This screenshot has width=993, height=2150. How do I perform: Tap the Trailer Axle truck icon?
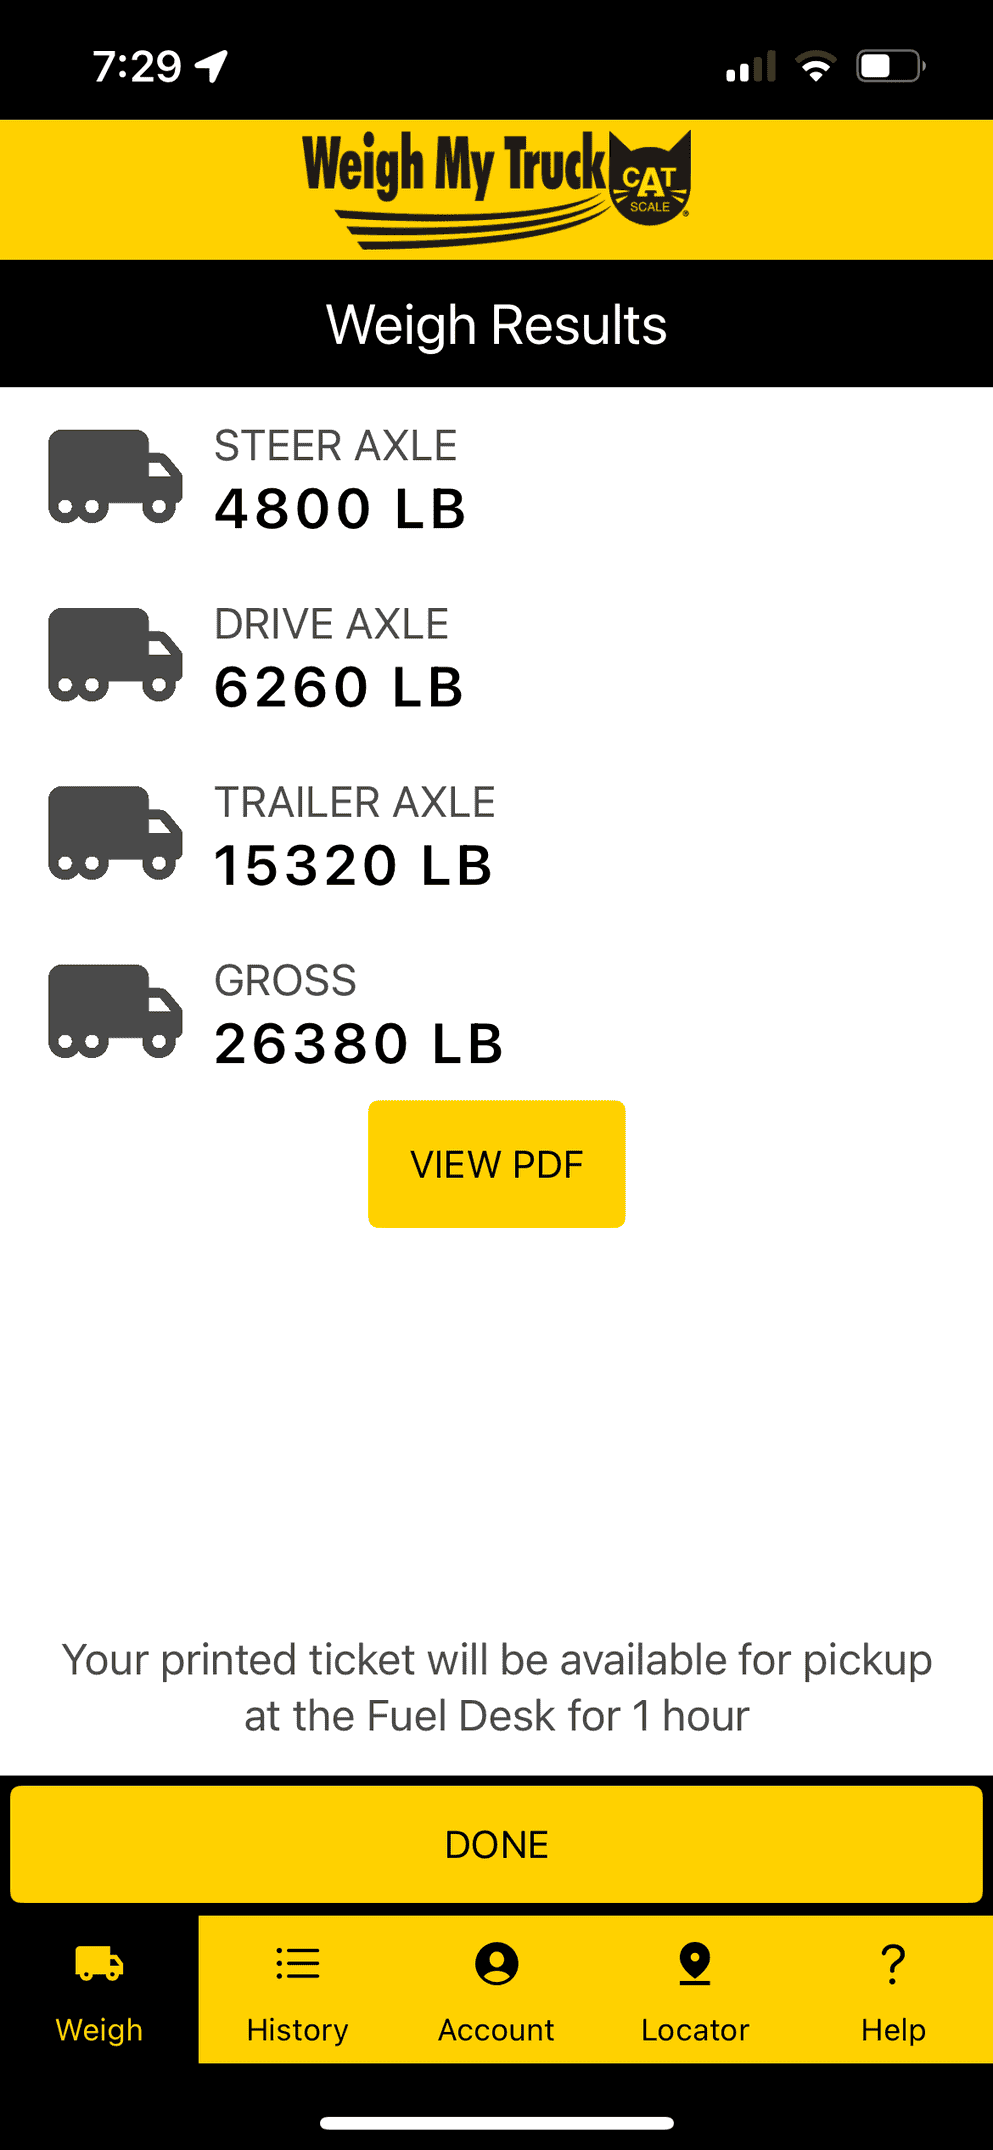coord(115,833)
